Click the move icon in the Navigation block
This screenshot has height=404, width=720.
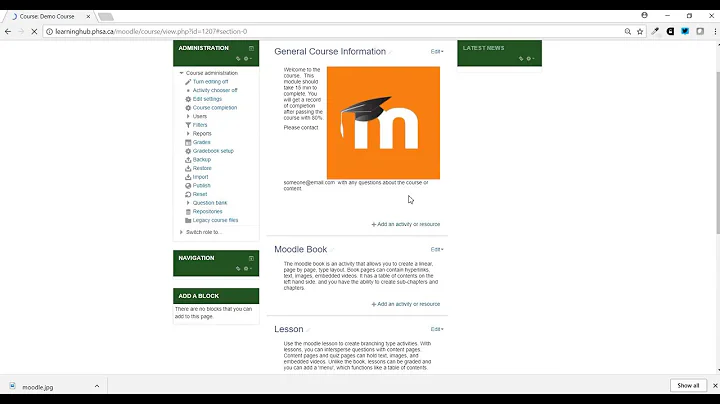coord(238,269)
